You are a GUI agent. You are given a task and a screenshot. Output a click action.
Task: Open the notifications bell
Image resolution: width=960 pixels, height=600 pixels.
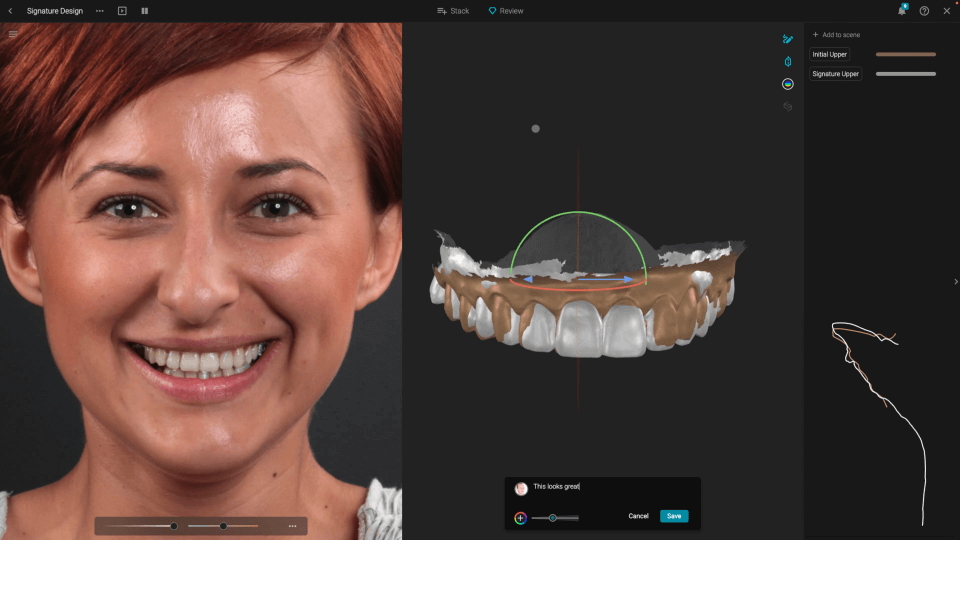901,11
